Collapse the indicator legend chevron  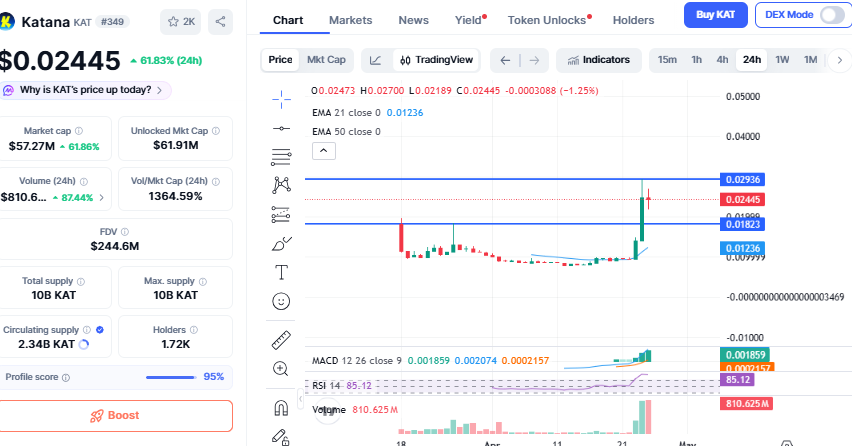tap(324, 151)
